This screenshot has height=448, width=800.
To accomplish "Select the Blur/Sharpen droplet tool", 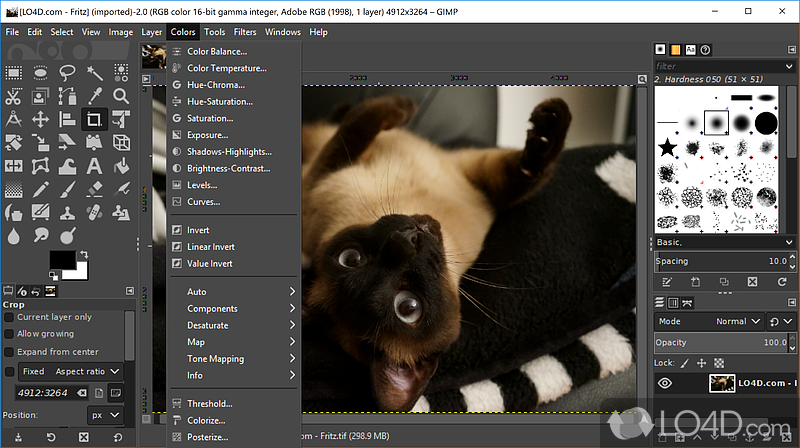I will (14, 236).
